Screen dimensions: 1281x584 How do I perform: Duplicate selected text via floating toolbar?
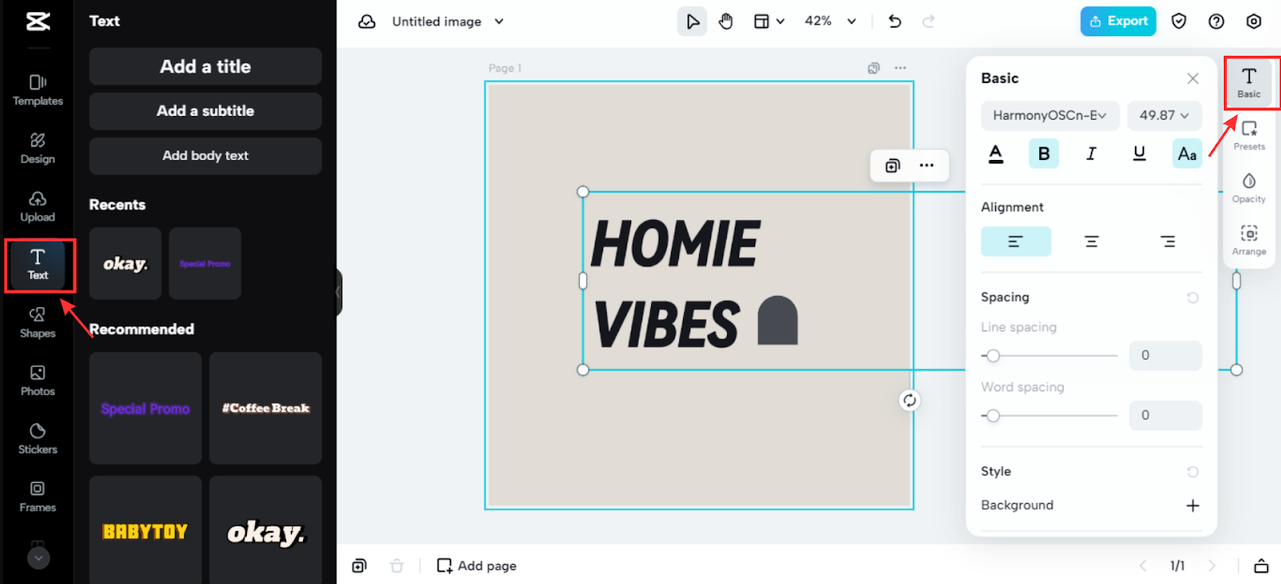pyautogui.click(x=893, y=166)
